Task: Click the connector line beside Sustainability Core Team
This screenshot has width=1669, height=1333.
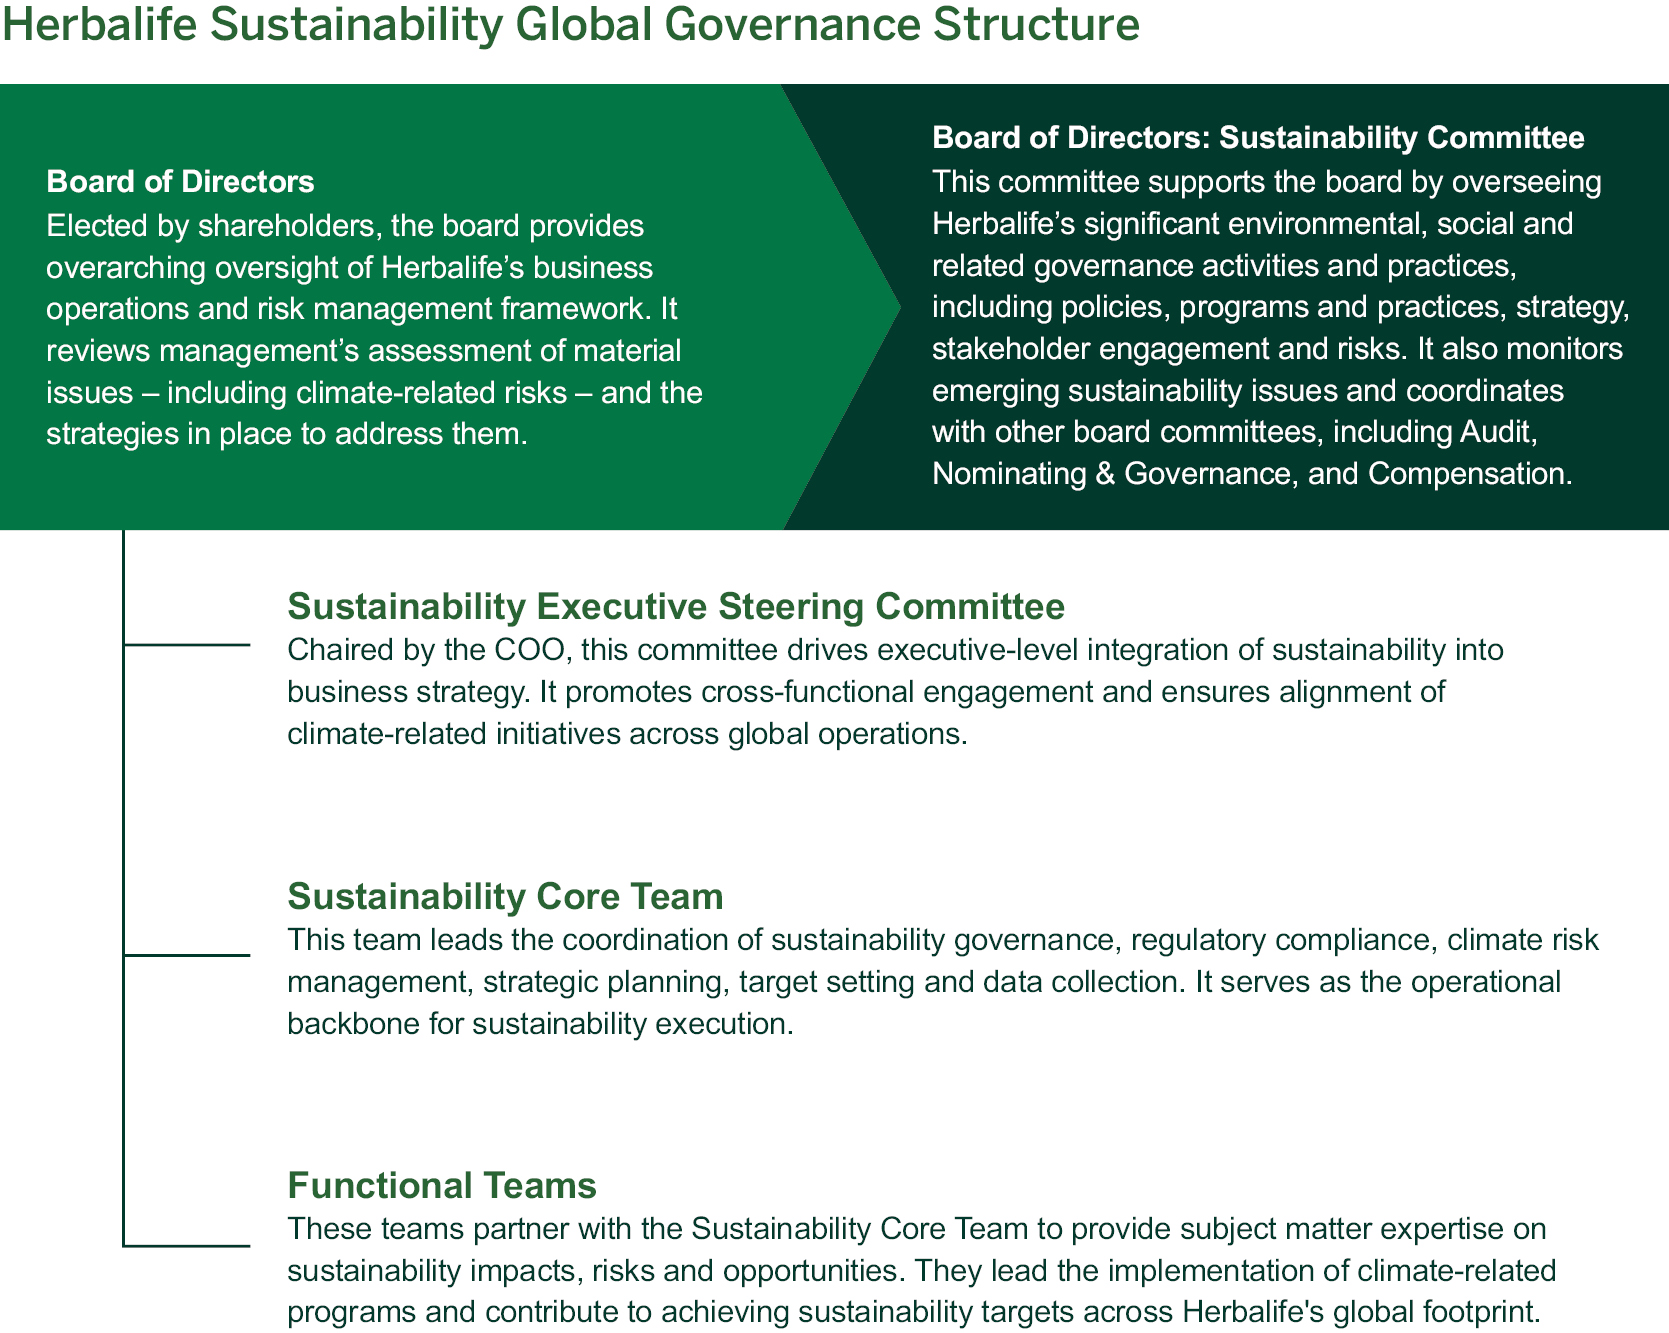Action: tap(187, 955)
